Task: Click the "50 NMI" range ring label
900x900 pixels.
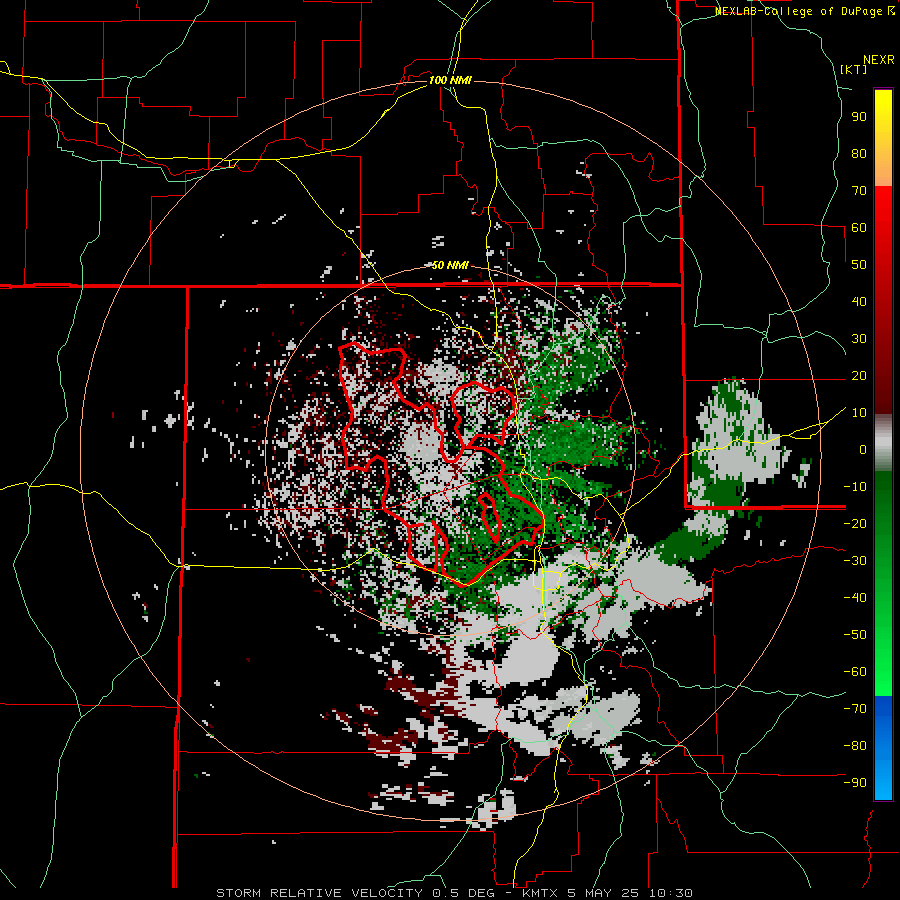Action: 450,265
